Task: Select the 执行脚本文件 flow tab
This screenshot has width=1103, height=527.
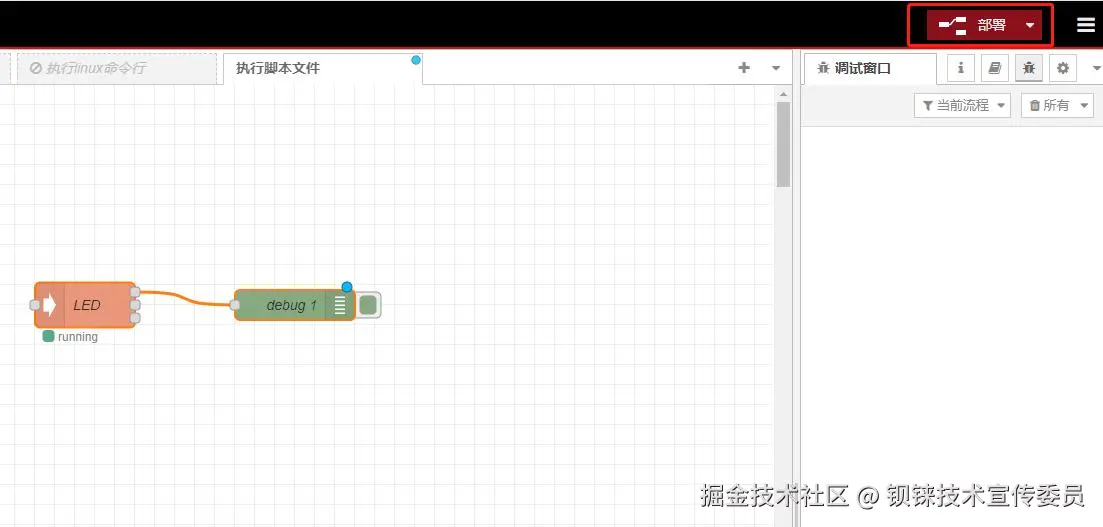Action: [x=322, y=68]
